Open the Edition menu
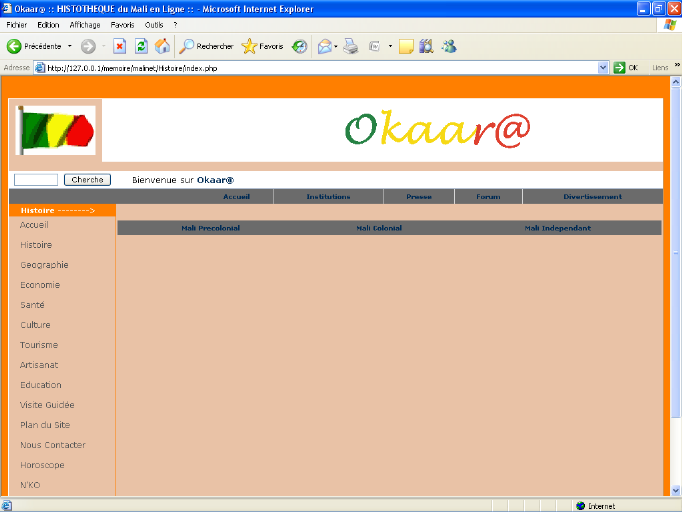The width and height of the screenshot is (682, 512). pyautogui.click(x=48, y=25)
